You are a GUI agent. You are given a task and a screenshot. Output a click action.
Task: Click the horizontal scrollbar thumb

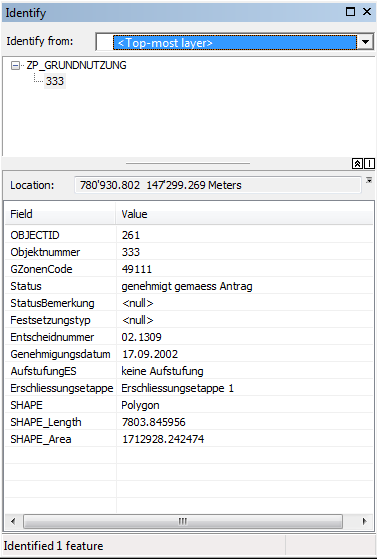pos(183,522)
